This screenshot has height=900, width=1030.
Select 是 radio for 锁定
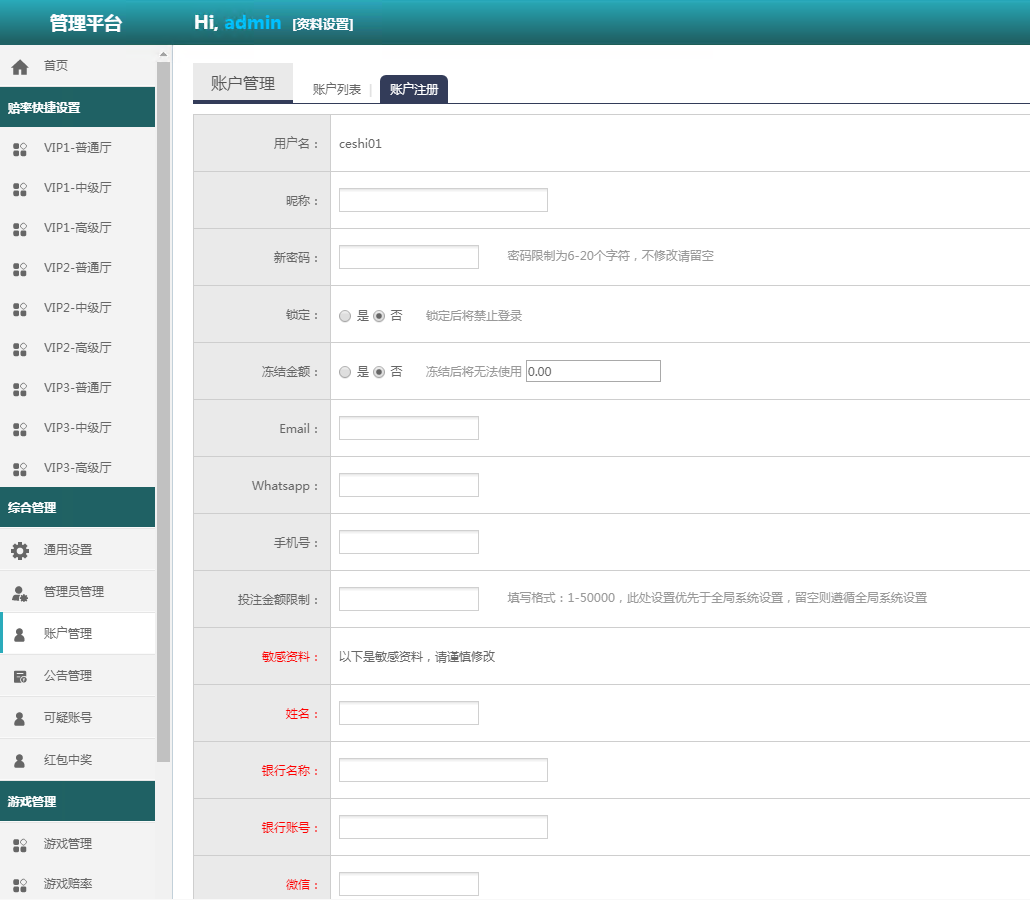pyautogui.click(x=345, y=316)
